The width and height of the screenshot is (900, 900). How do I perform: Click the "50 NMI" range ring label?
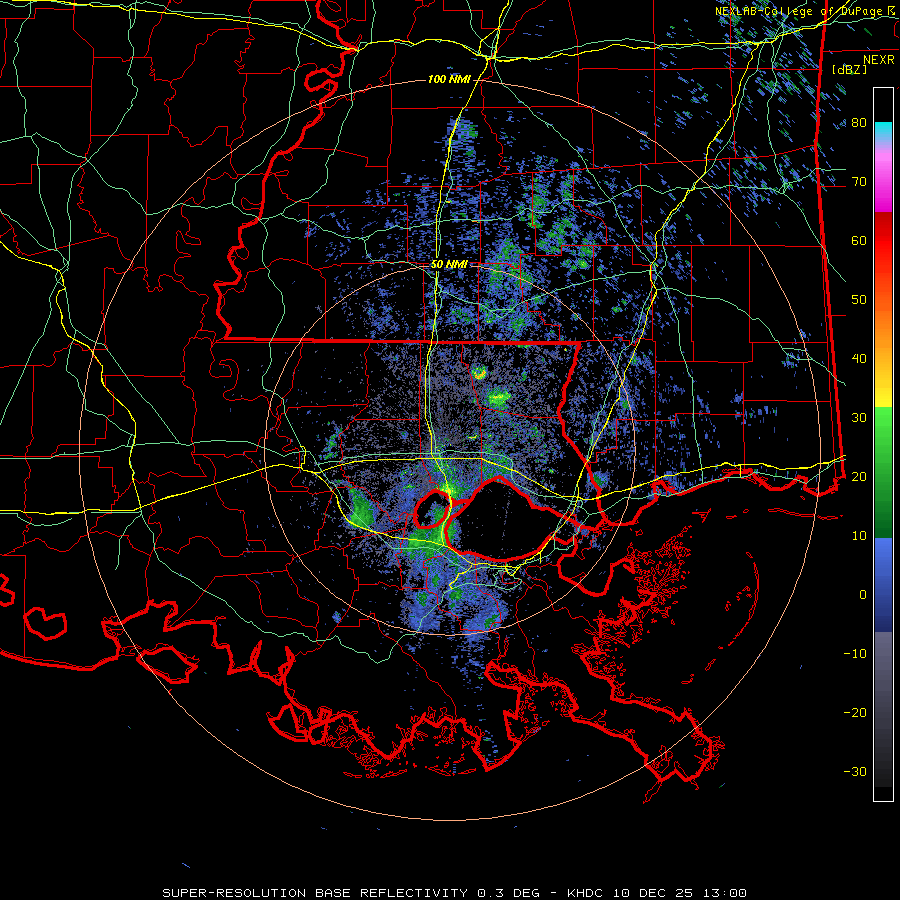pos(449,265)
